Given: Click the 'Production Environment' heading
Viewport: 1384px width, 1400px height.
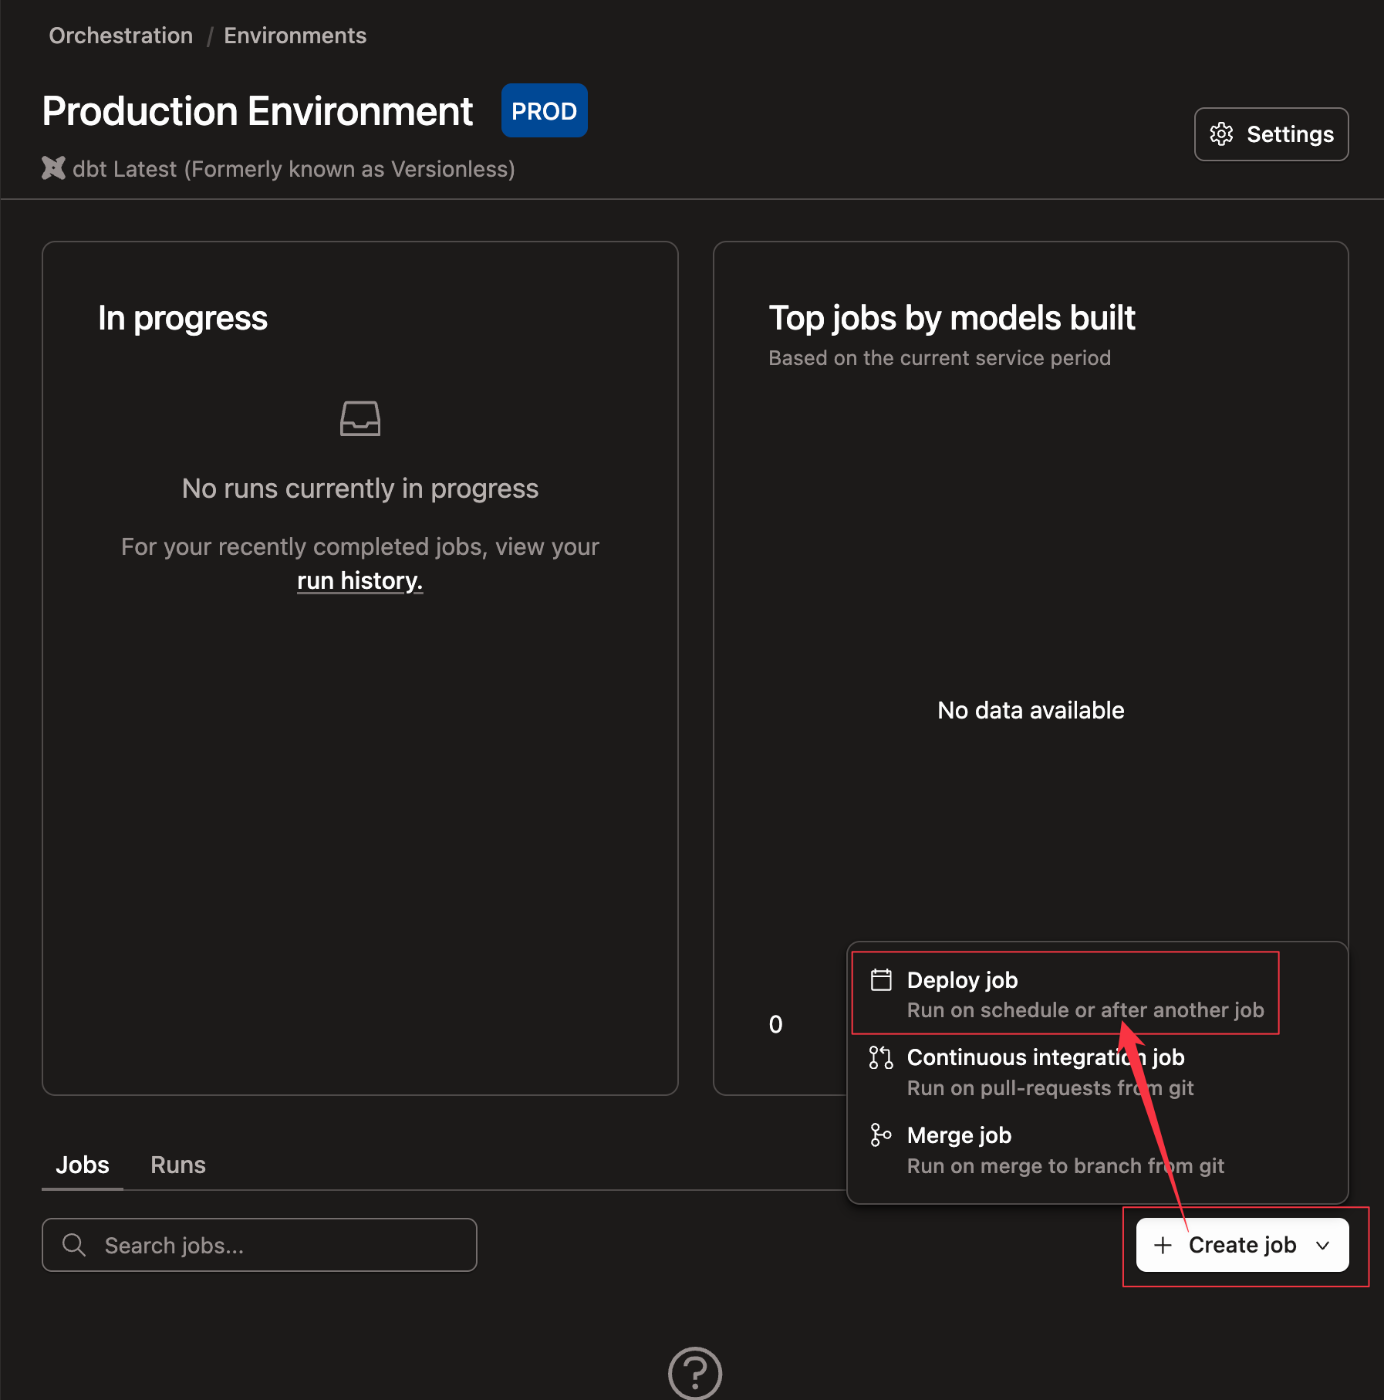Looking at the screenshot, I should pos(257,111).
